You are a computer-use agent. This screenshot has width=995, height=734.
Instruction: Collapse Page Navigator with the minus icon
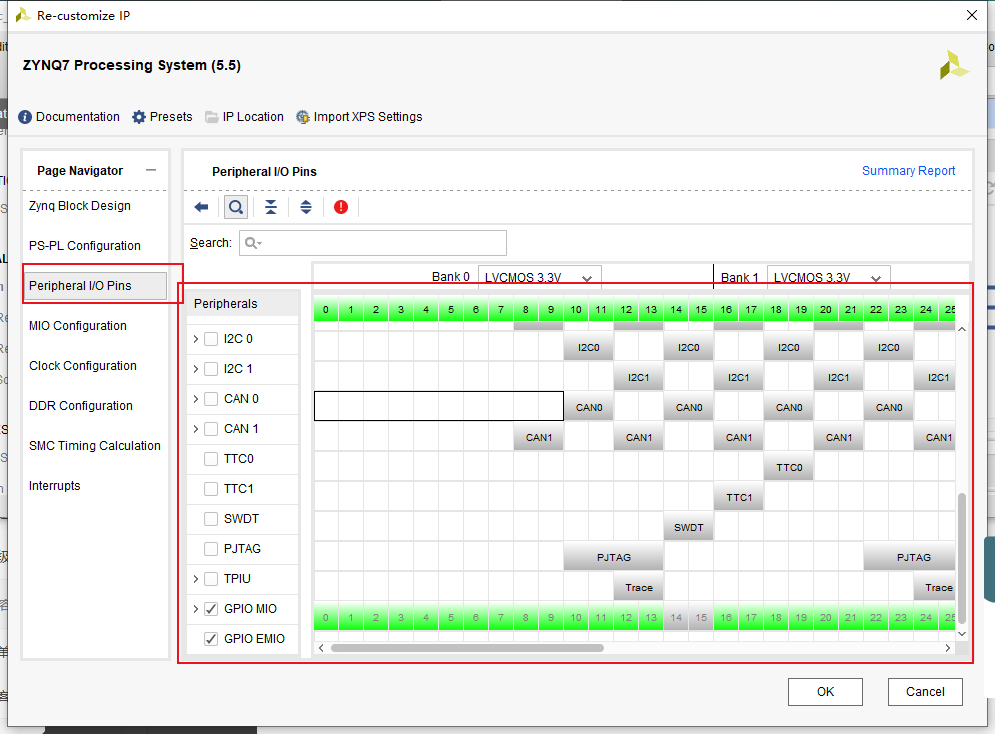pyautogui.click(x=151, y=170)
